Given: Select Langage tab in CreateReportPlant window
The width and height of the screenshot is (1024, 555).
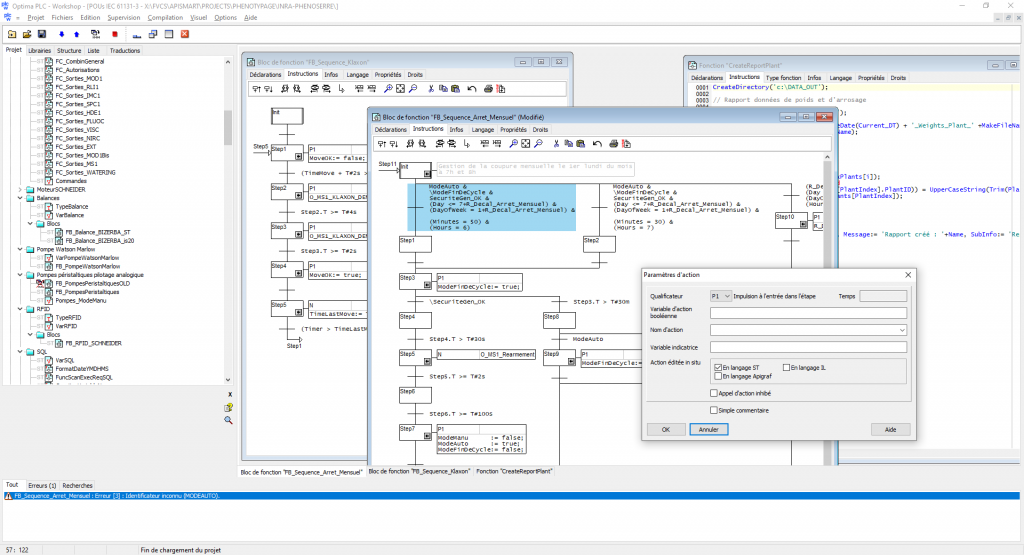Looking at the screenshot, I should tap(840, 78).
